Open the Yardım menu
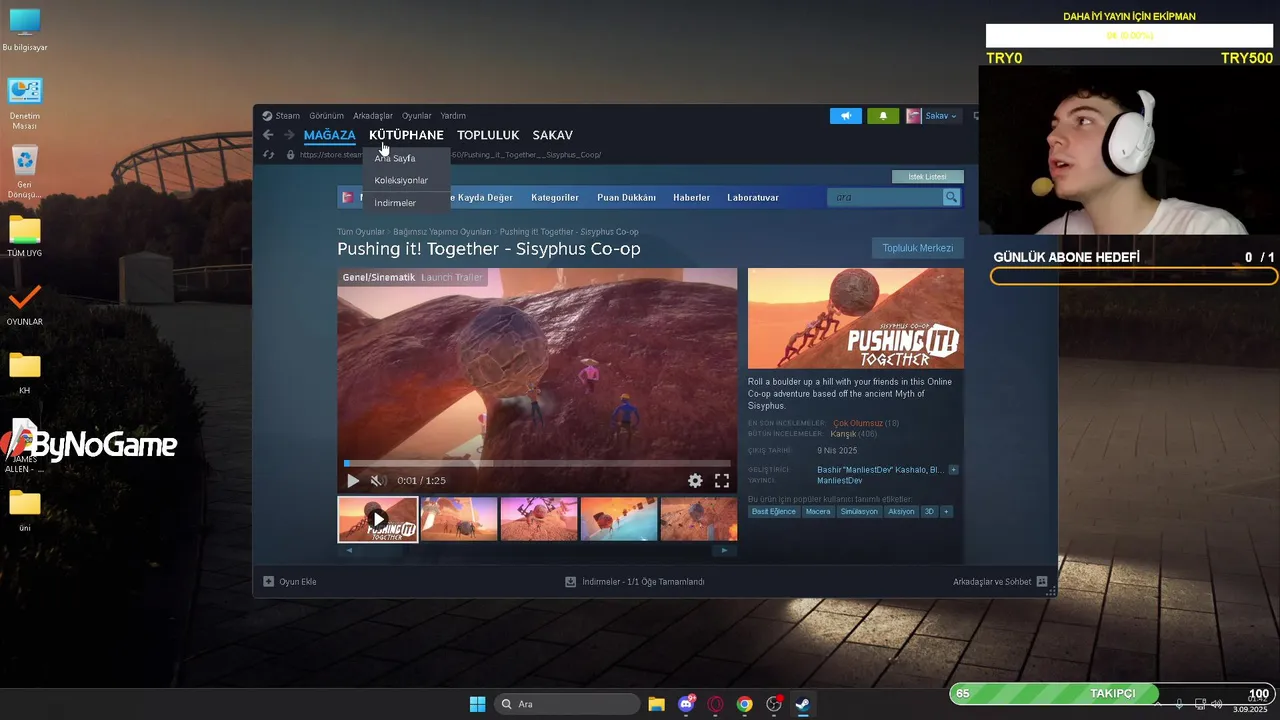Viewport: 1280px width, 720px height. pos(453,116)
